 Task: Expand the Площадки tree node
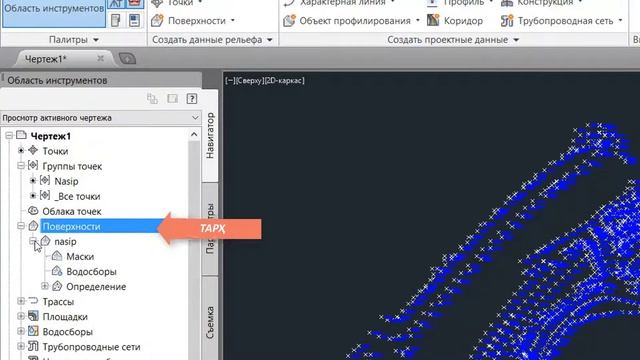(x=21, y=316)
